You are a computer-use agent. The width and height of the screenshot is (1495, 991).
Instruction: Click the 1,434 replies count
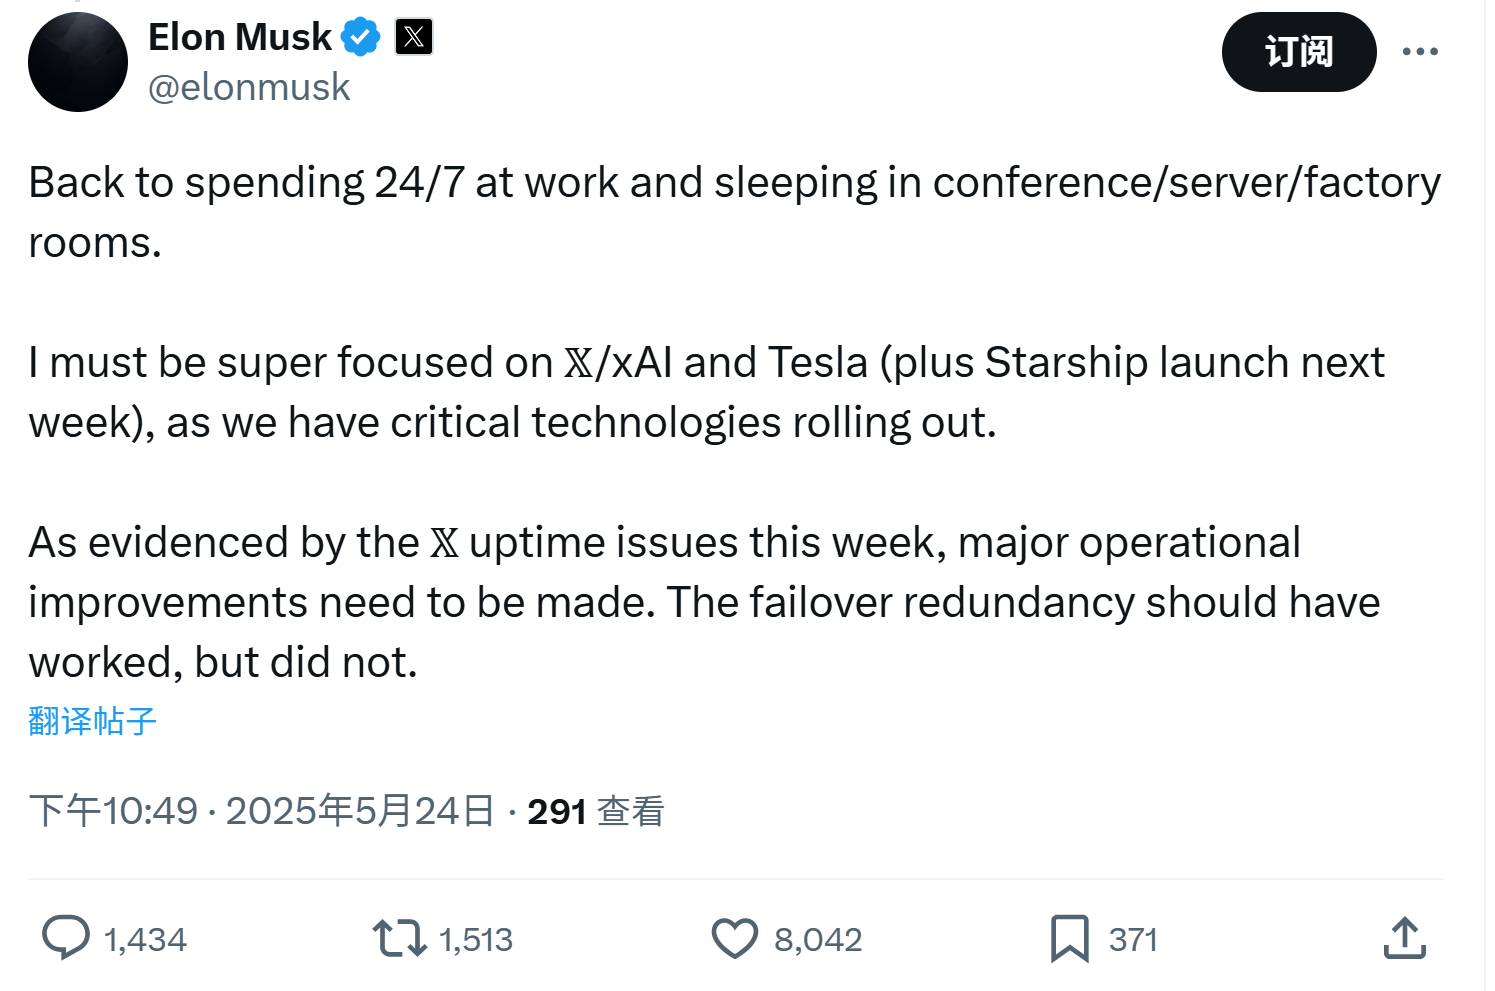[146, 940]
